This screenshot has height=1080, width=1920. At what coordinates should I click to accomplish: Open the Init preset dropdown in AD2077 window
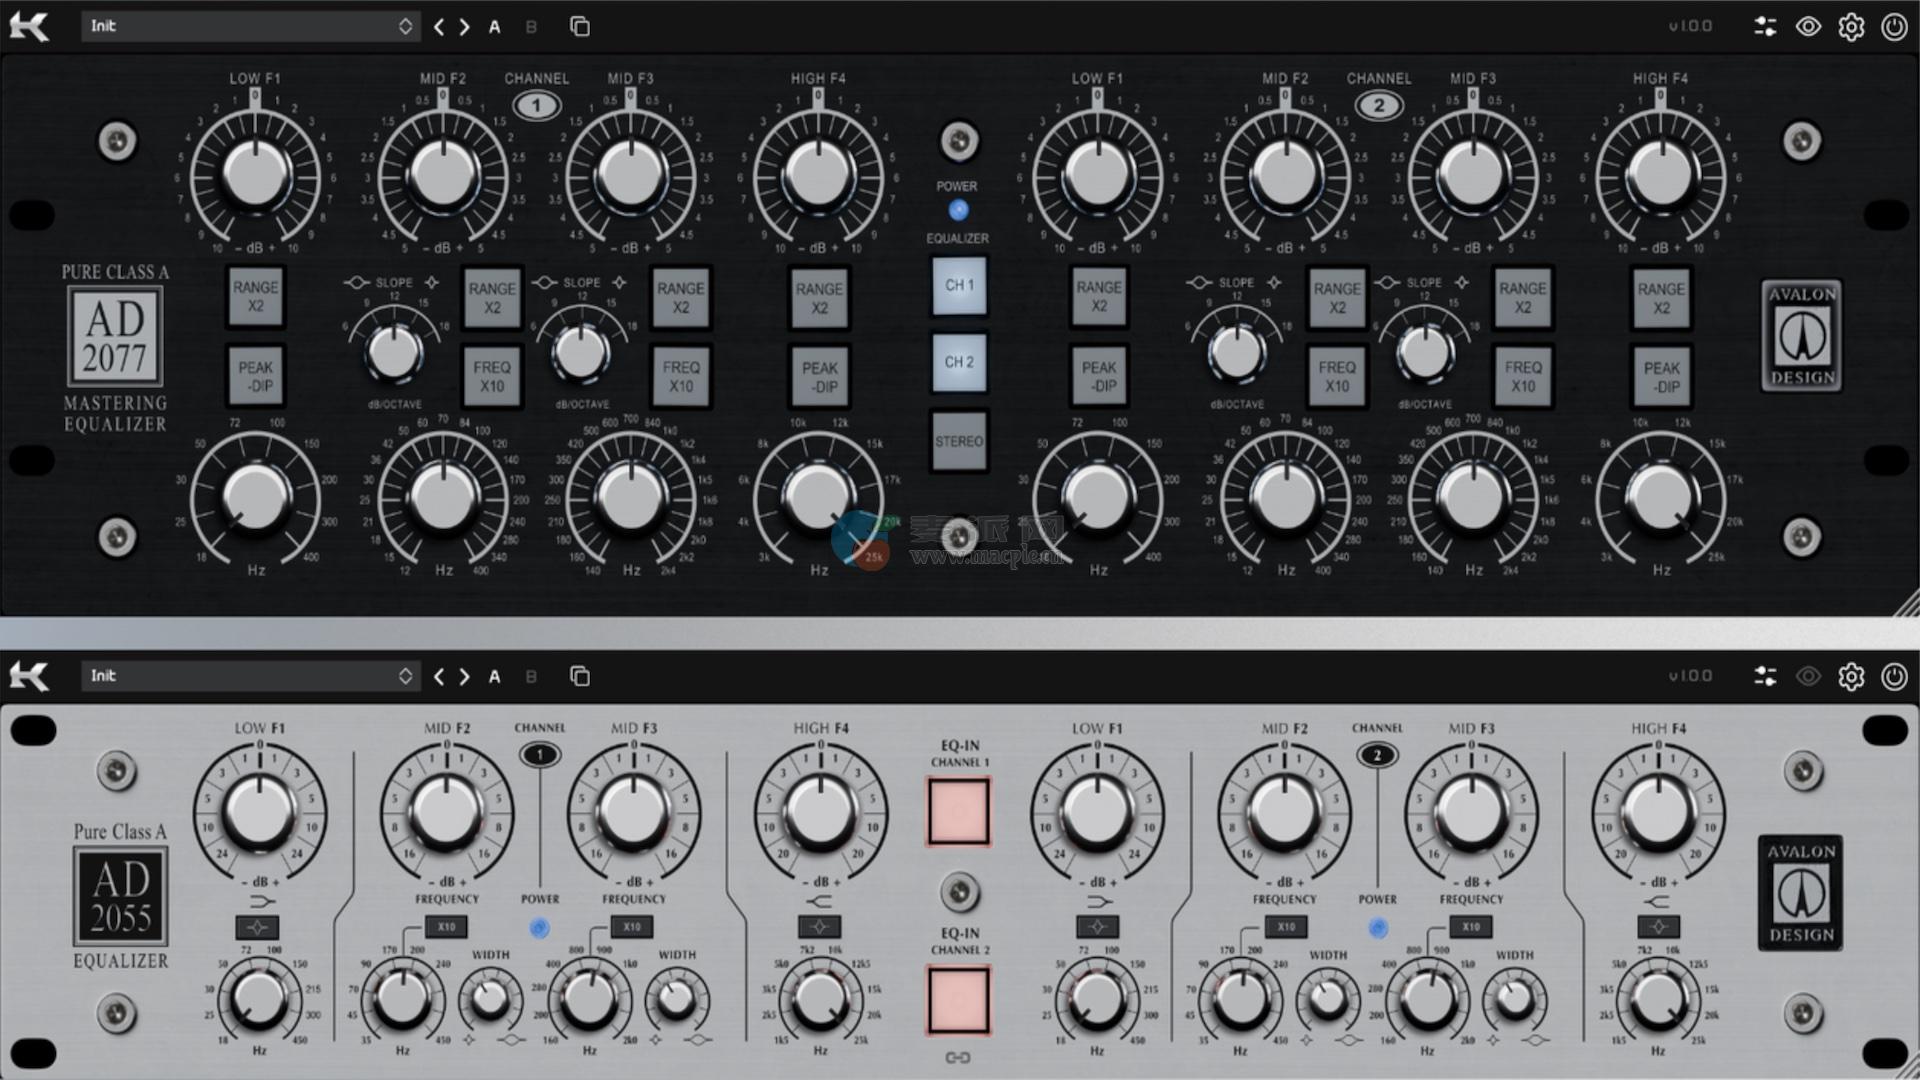click(249, 26)
